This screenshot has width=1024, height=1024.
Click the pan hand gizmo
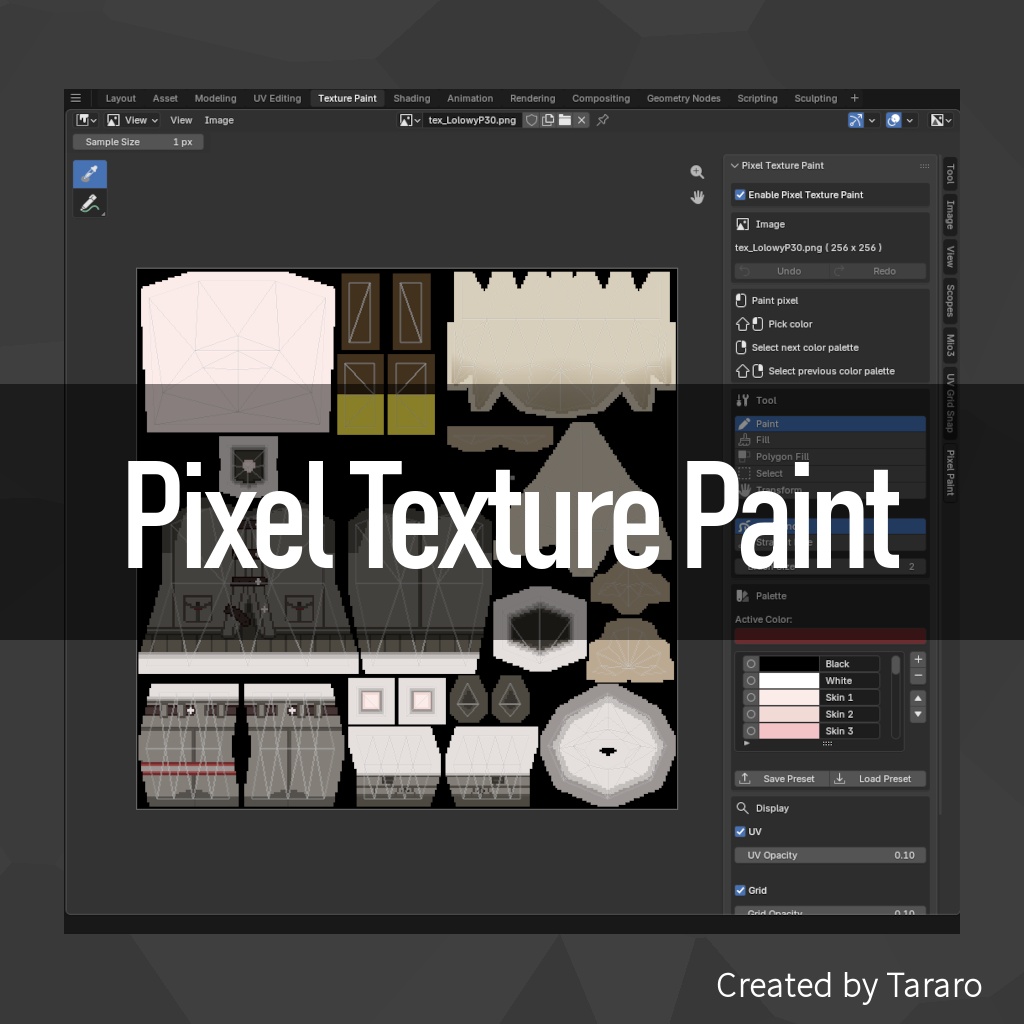(697, 197)
